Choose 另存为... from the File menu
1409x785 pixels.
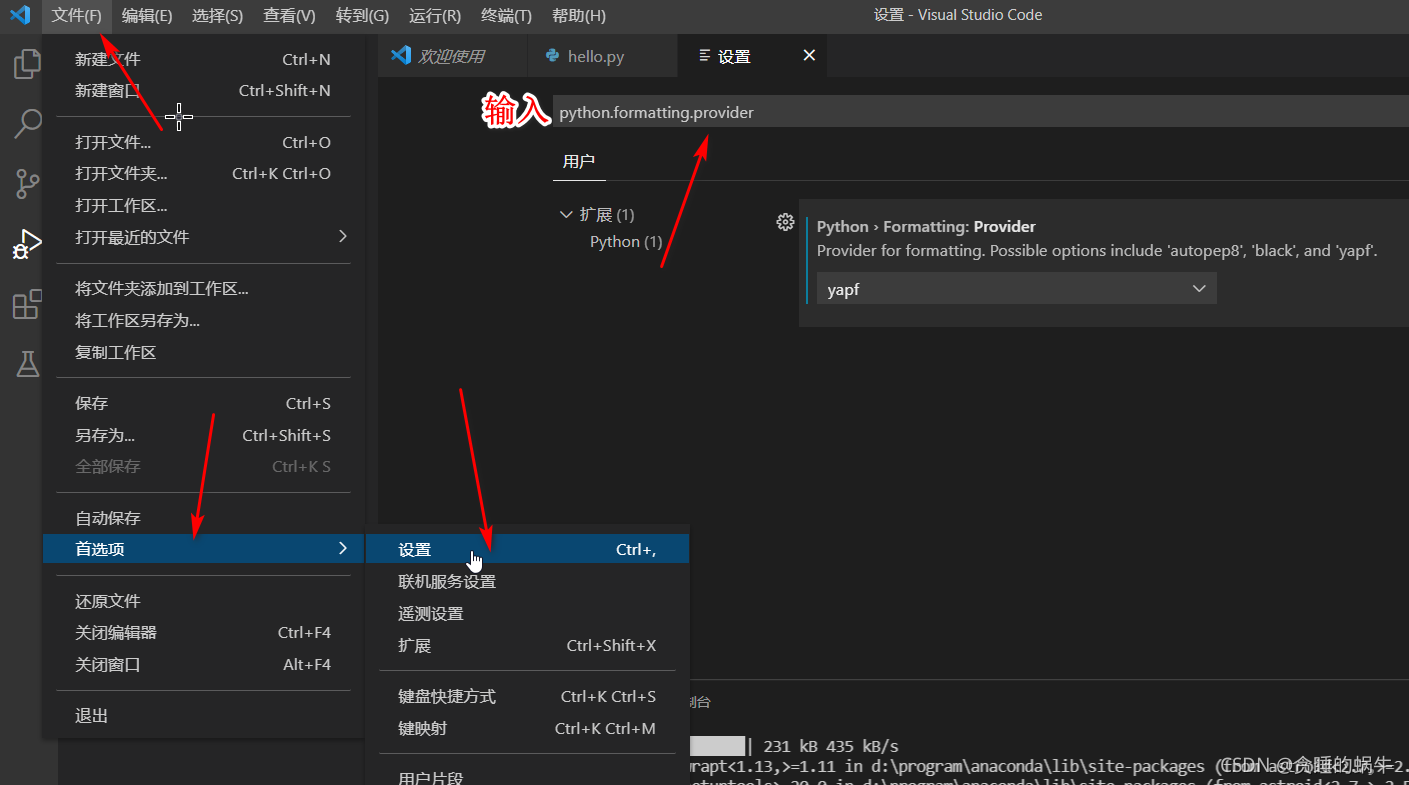(203, 435)
